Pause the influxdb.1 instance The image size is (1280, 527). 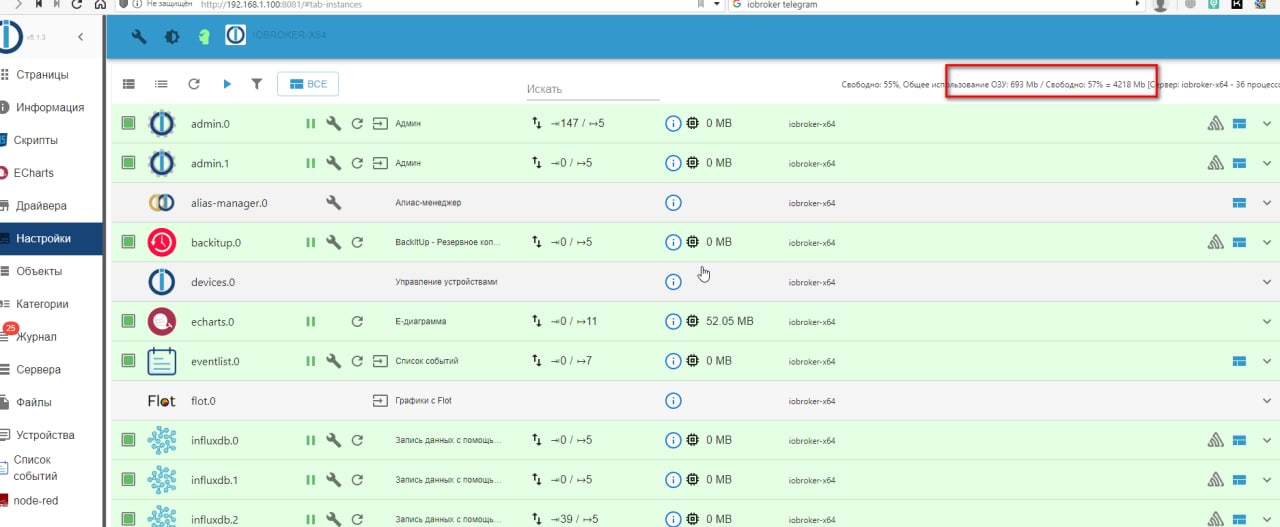click(x=311, y=480)
